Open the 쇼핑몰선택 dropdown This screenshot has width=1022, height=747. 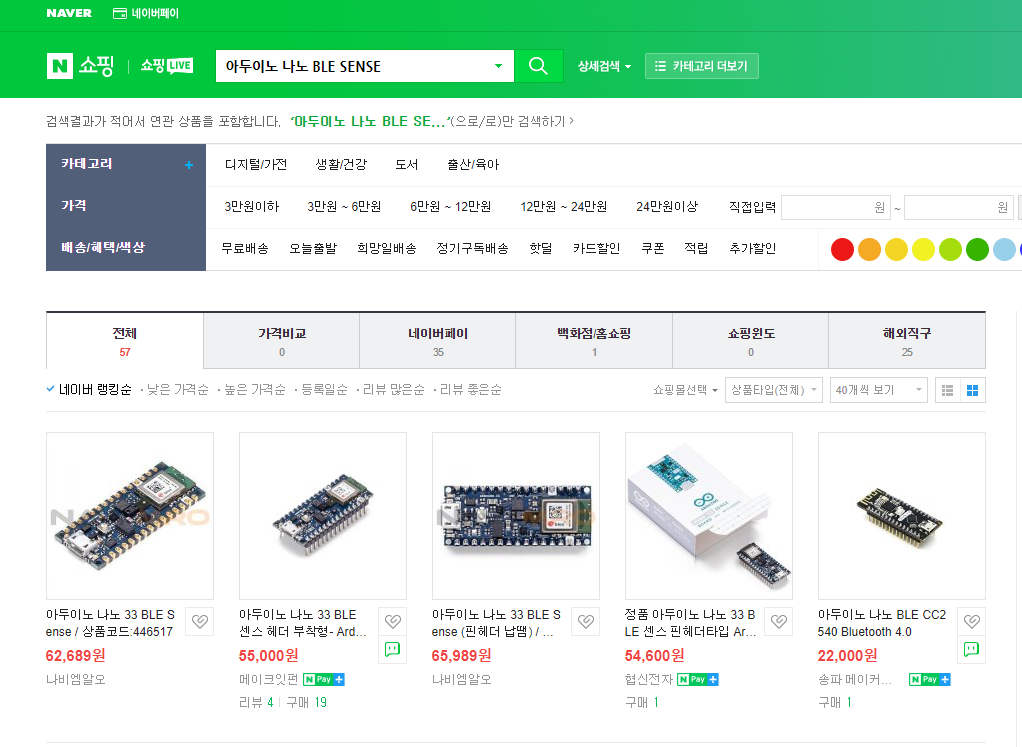[685, 390]
